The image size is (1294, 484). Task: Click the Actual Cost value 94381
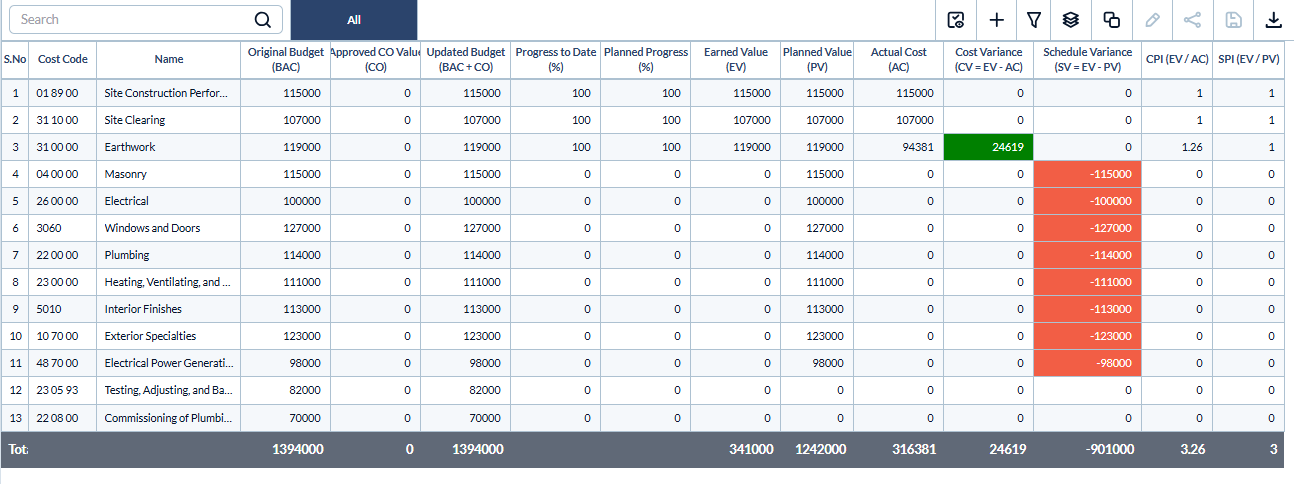(x=899, y=147)
